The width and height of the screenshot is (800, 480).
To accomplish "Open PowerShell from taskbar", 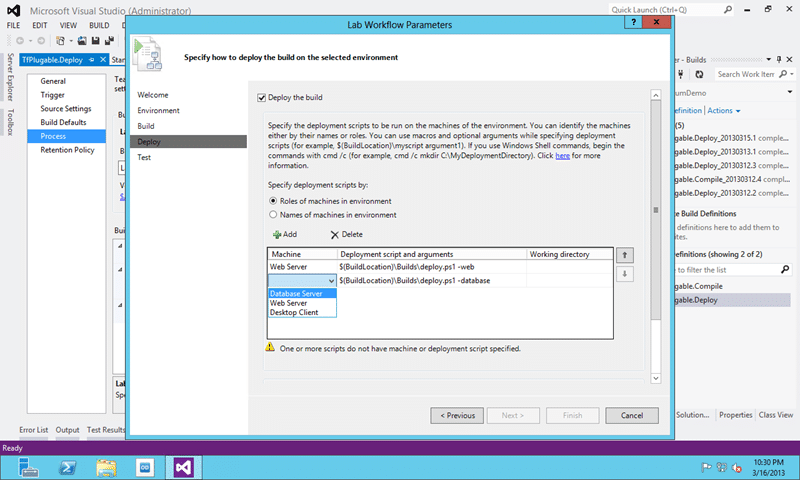I will click(x=67, y=467).
